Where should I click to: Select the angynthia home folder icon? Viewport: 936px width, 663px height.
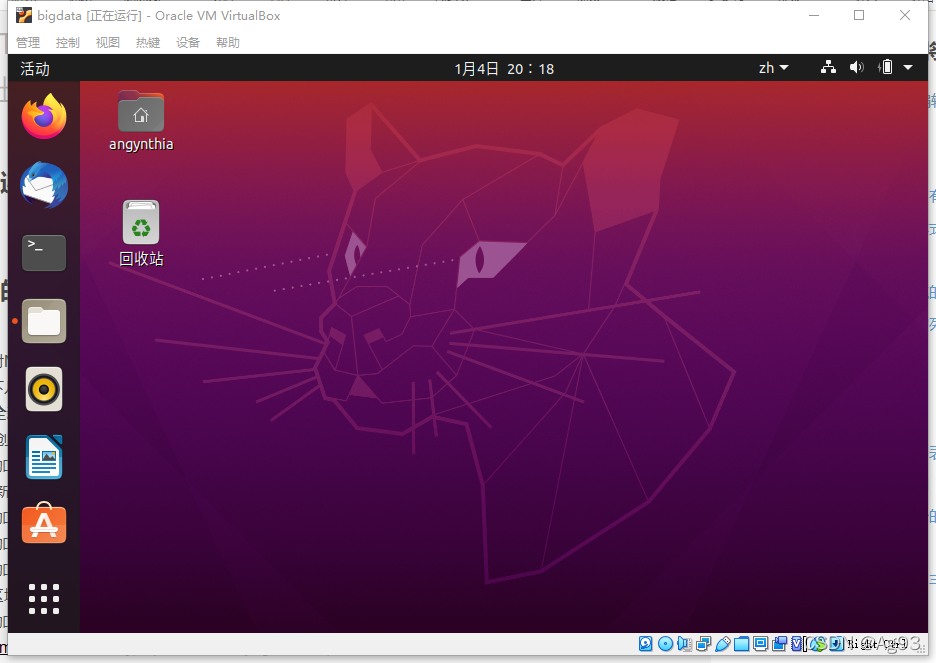tap(141, 112)
